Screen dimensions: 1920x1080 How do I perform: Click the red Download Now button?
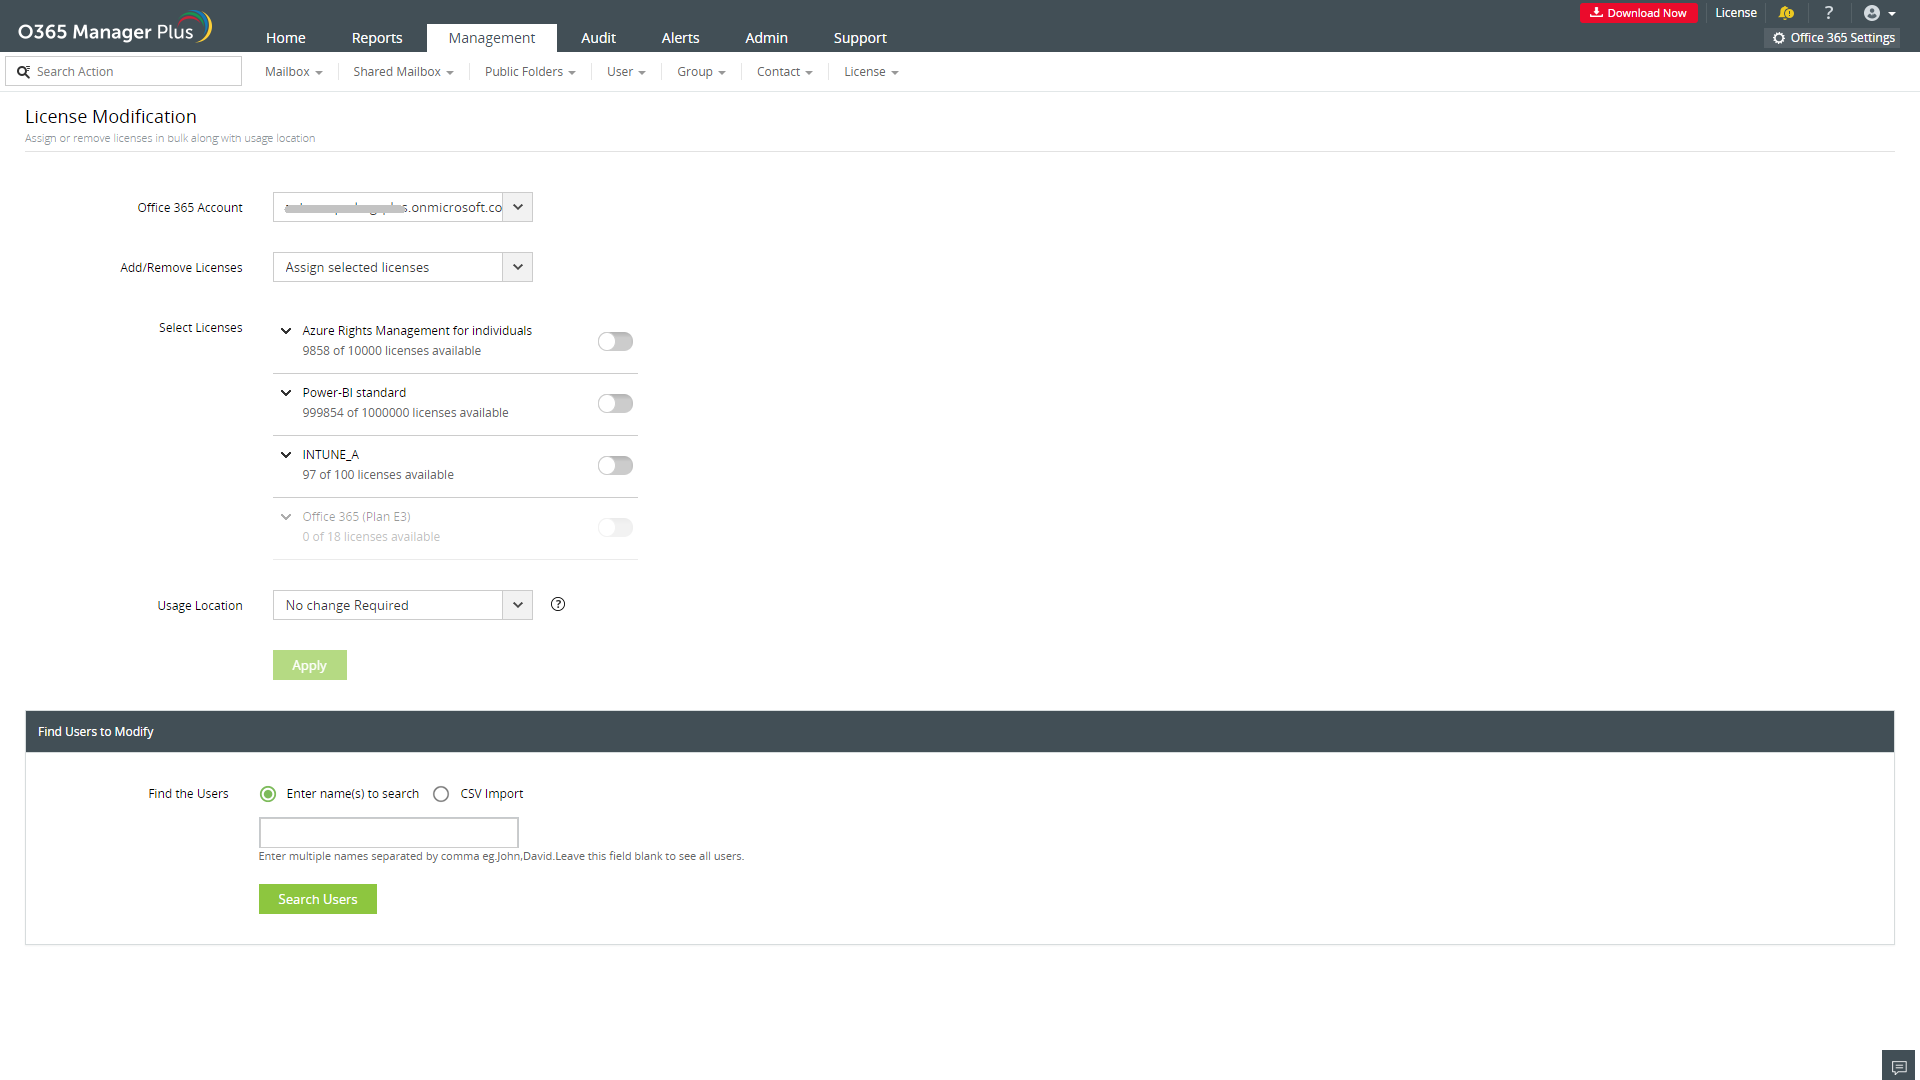click(x=1638, y=13)
